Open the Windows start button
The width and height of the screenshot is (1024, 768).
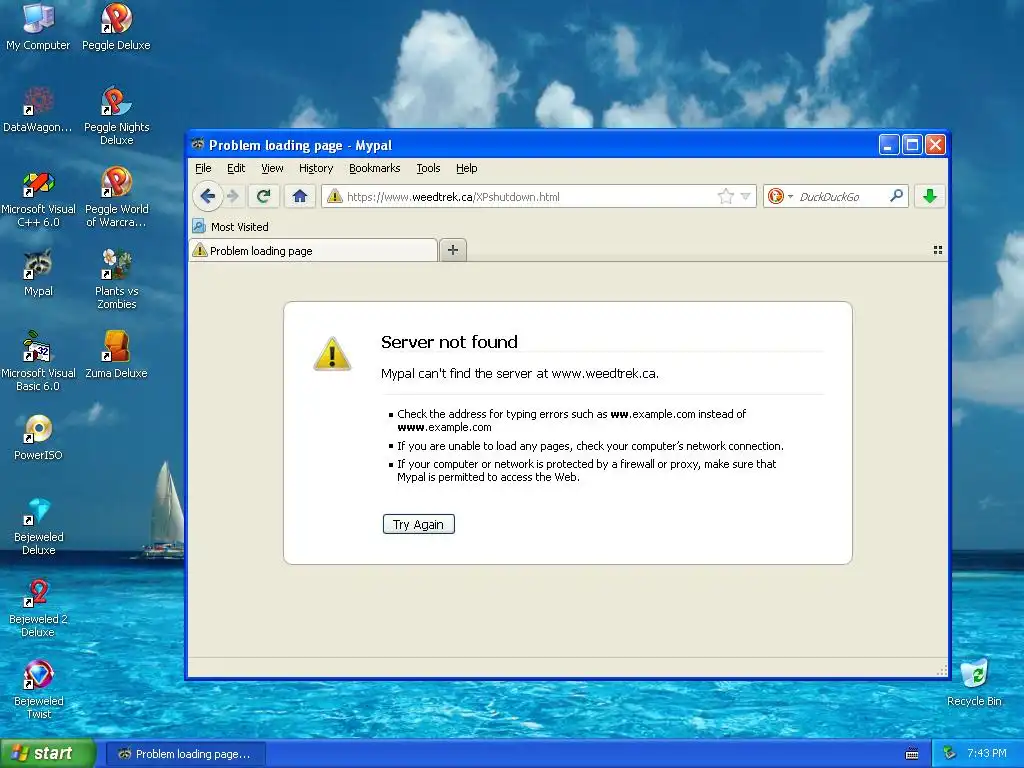pos(48,754)
